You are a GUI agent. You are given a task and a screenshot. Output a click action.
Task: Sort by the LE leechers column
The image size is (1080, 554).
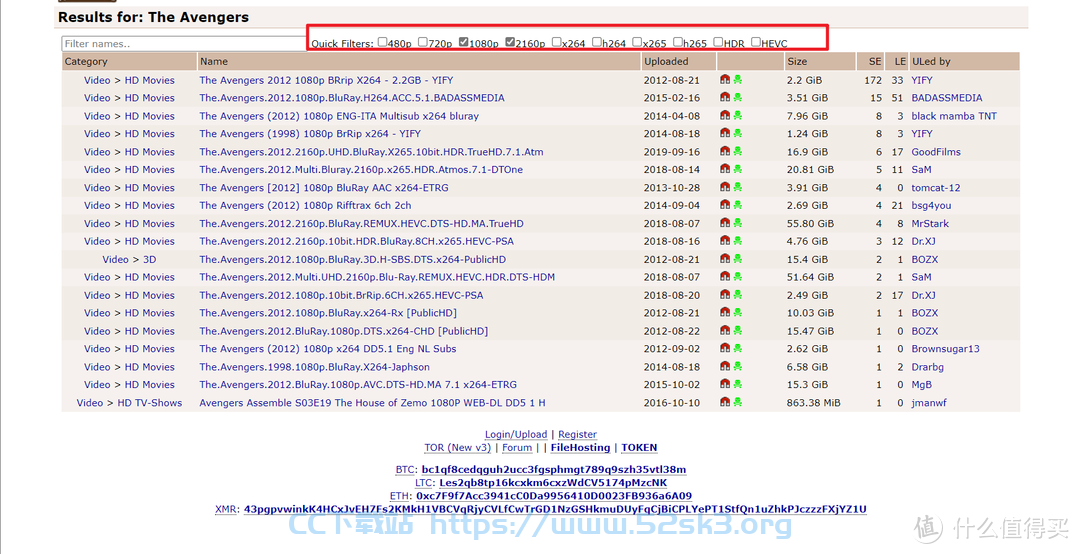[900, 61]
